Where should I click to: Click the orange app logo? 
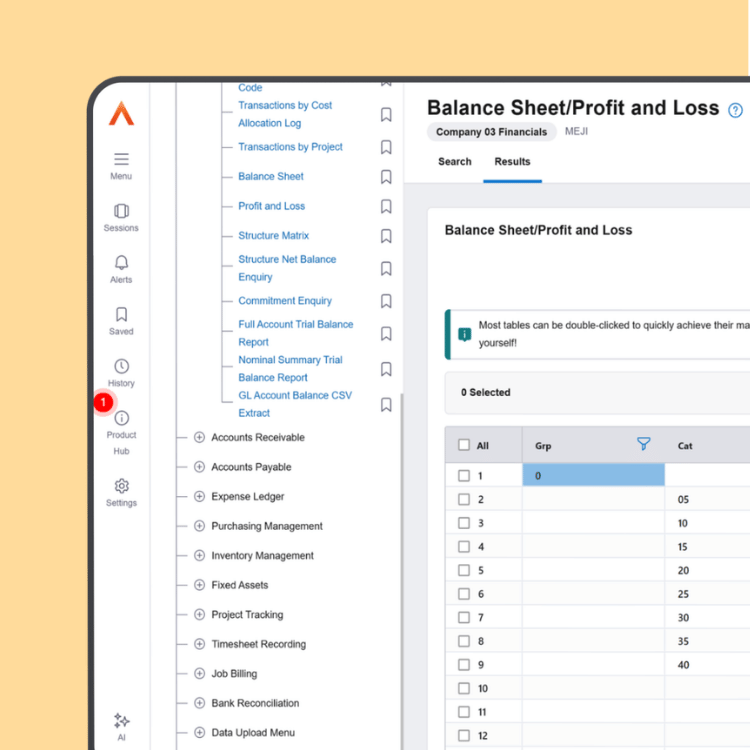(121, 113)
